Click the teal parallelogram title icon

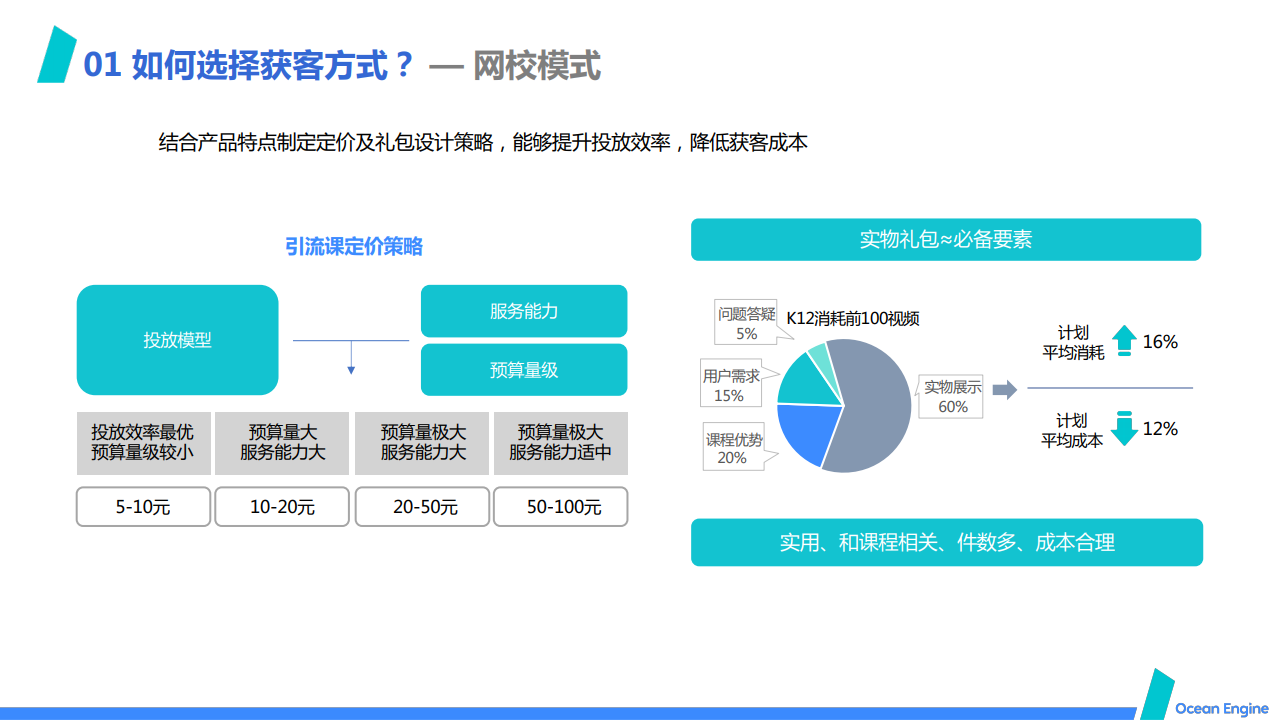coord(57,55)
